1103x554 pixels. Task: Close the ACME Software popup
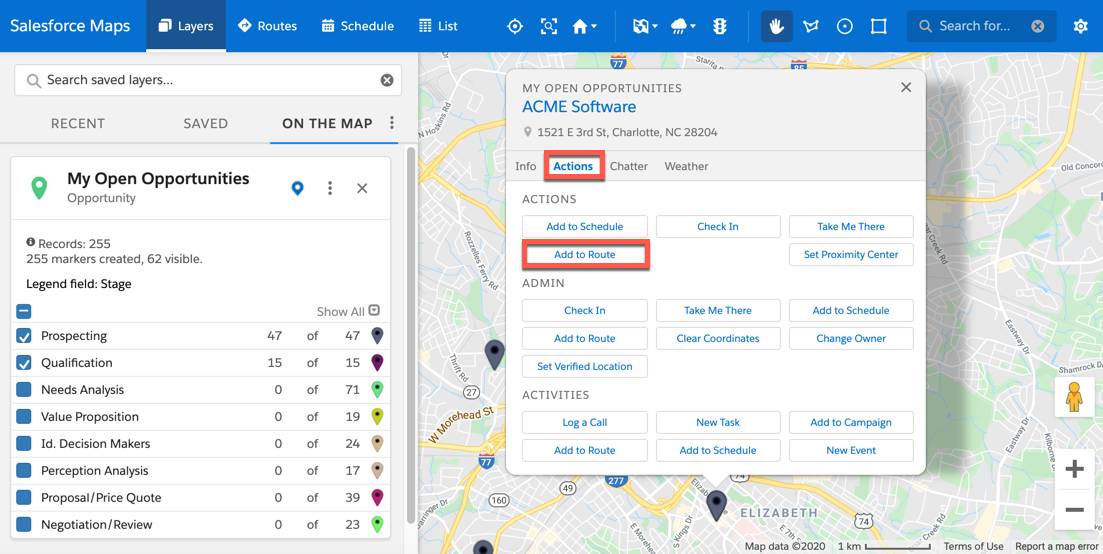(906, 87)
